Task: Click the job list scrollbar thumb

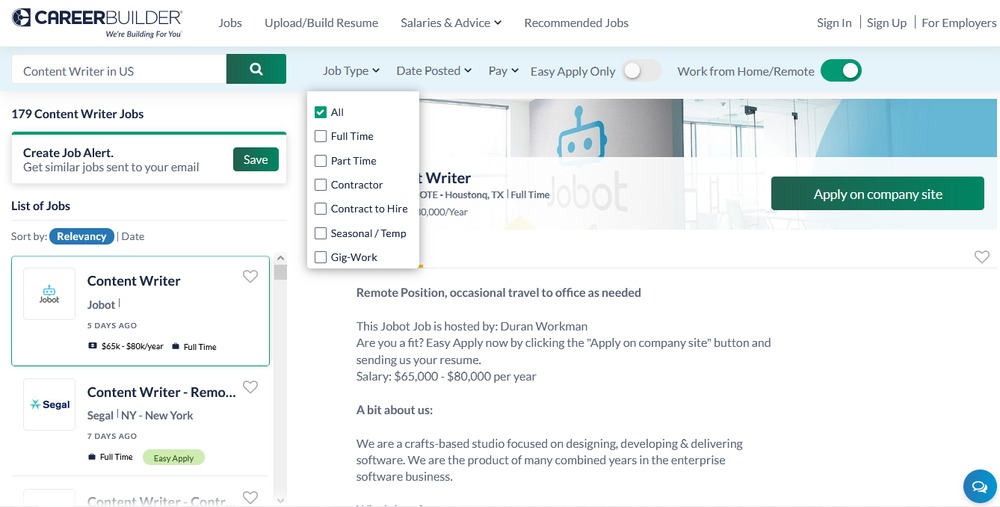Action: pyautogui.click(x=281, y=272)
